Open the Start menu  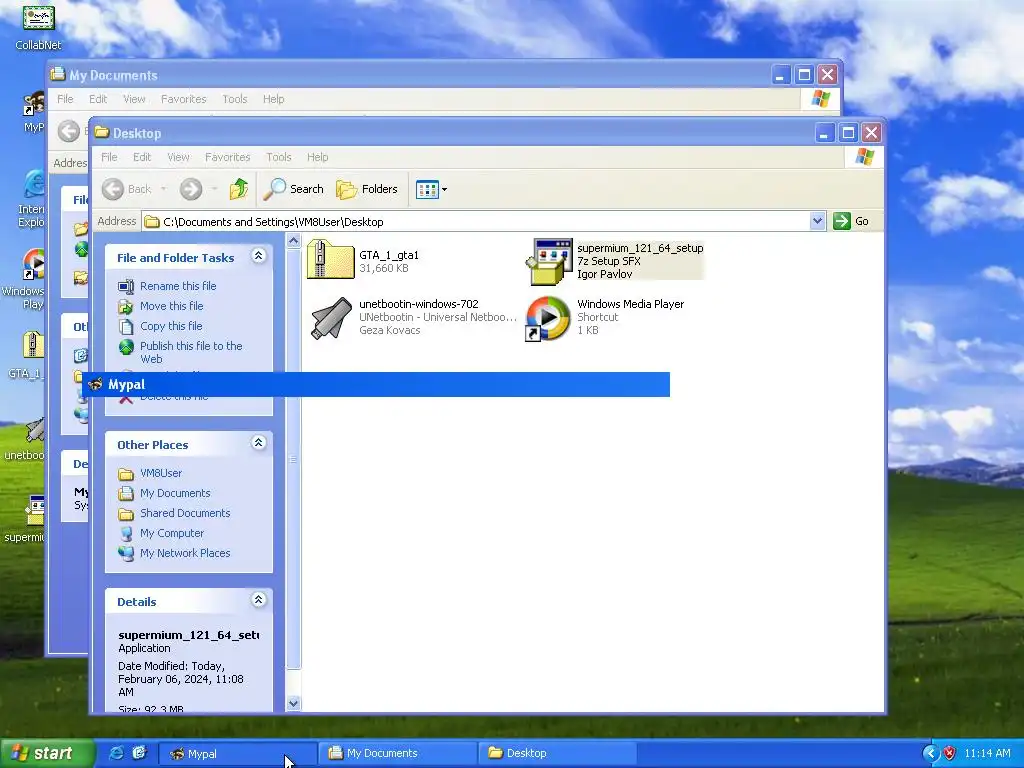(46, 753)
